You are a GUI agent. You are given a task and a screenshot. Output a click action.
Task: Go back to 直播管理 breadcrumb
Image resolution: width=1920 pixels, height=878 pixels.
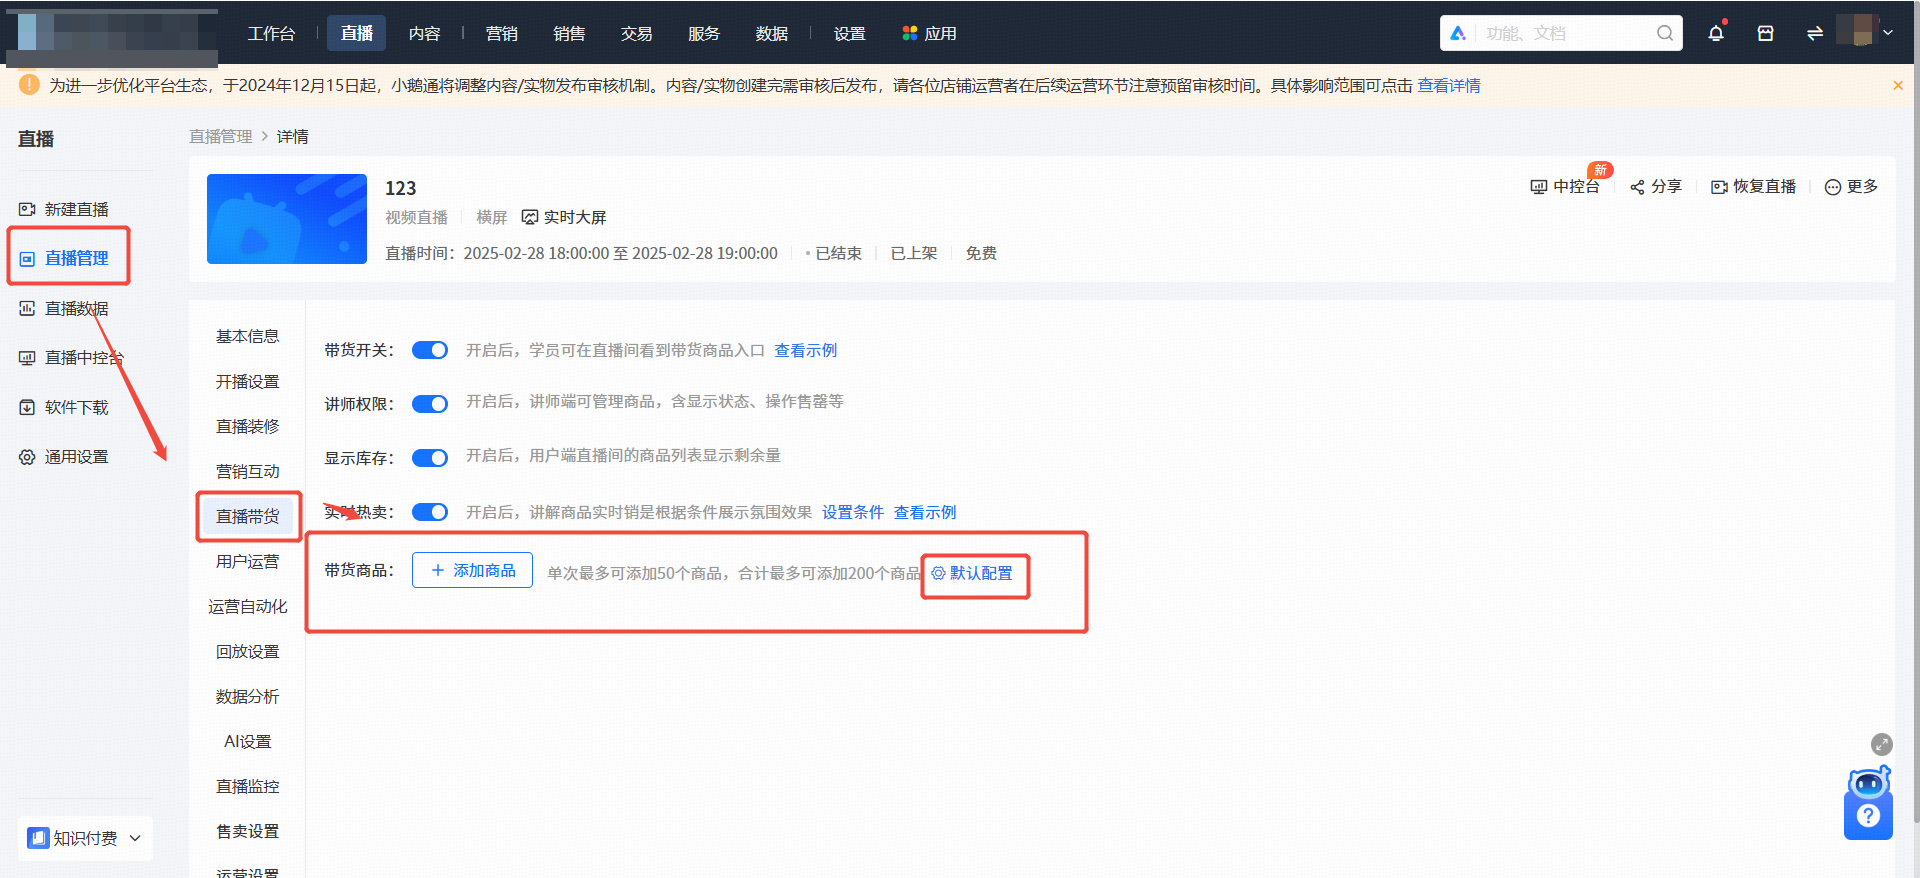pyautogui.click(x=221, y=136)
